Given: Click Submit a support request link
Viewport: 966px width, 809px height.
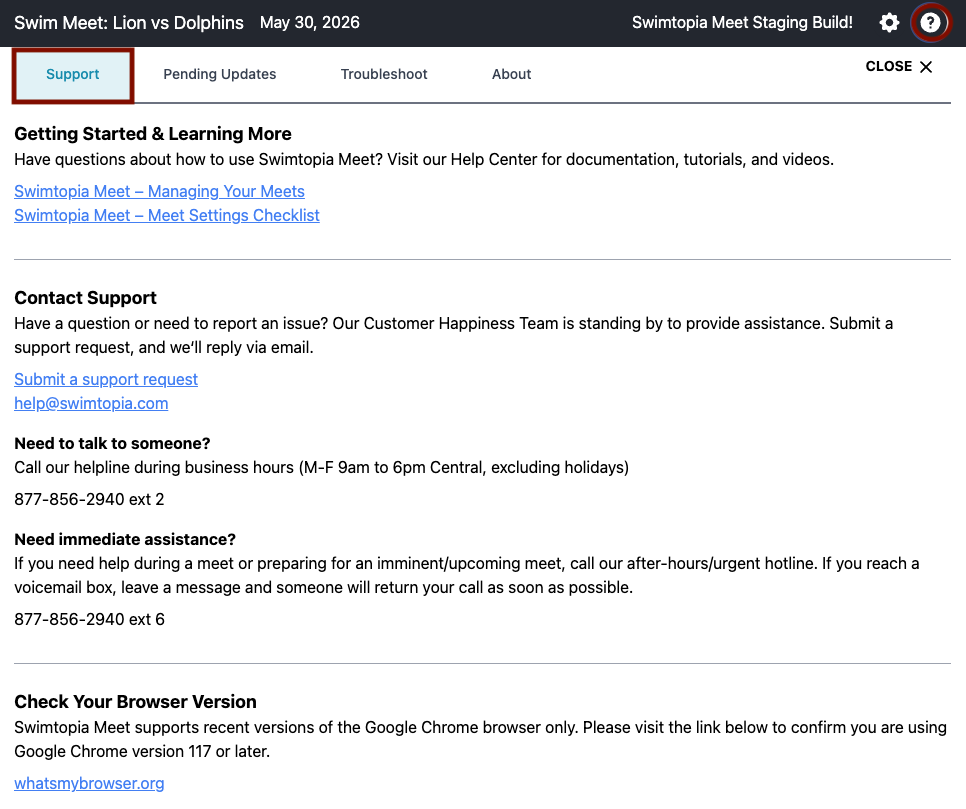Looking at the screenshot, I should click(106, 380).
